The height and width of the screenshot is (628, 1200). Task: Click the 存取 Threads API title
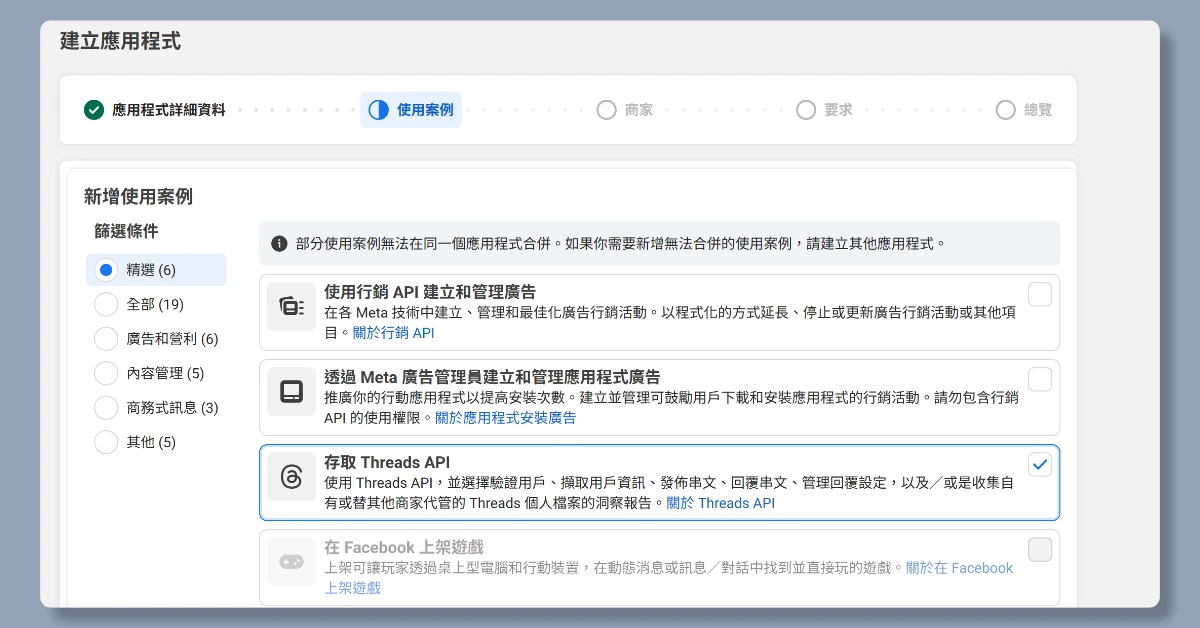coord(387,462)
